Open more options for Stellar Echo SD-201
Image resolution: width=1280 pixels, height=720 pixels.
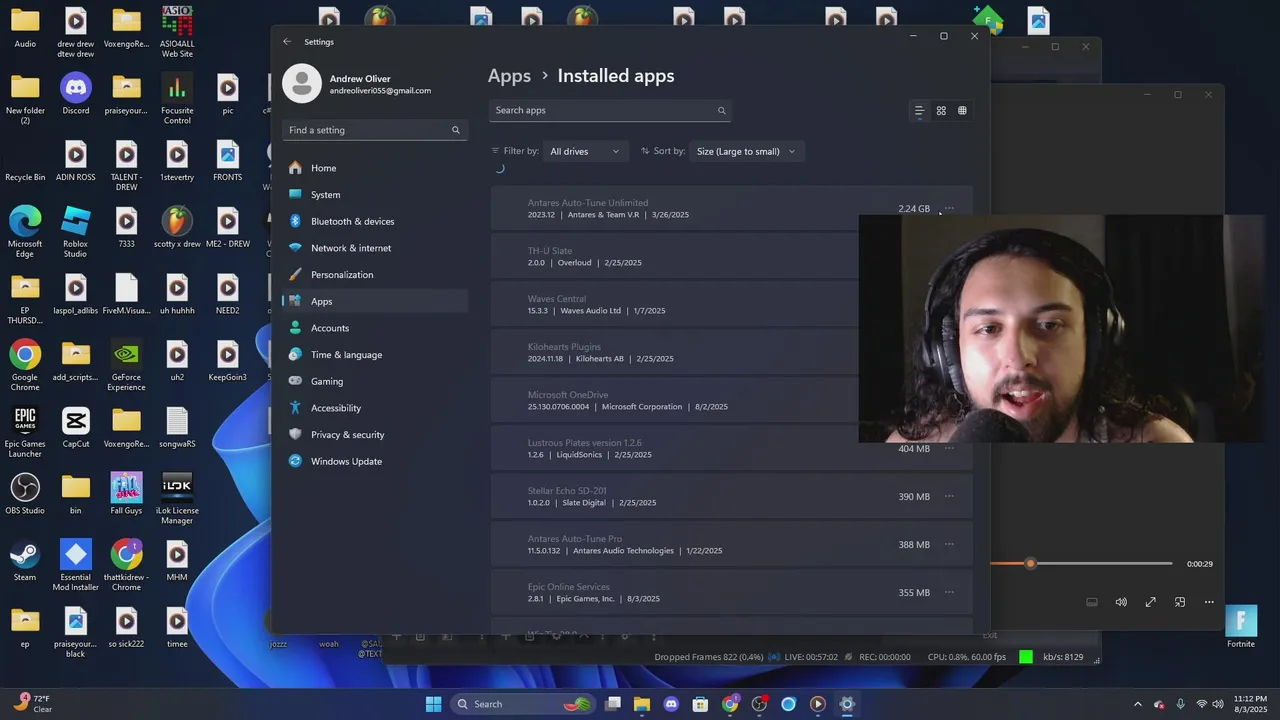[949, 497]
